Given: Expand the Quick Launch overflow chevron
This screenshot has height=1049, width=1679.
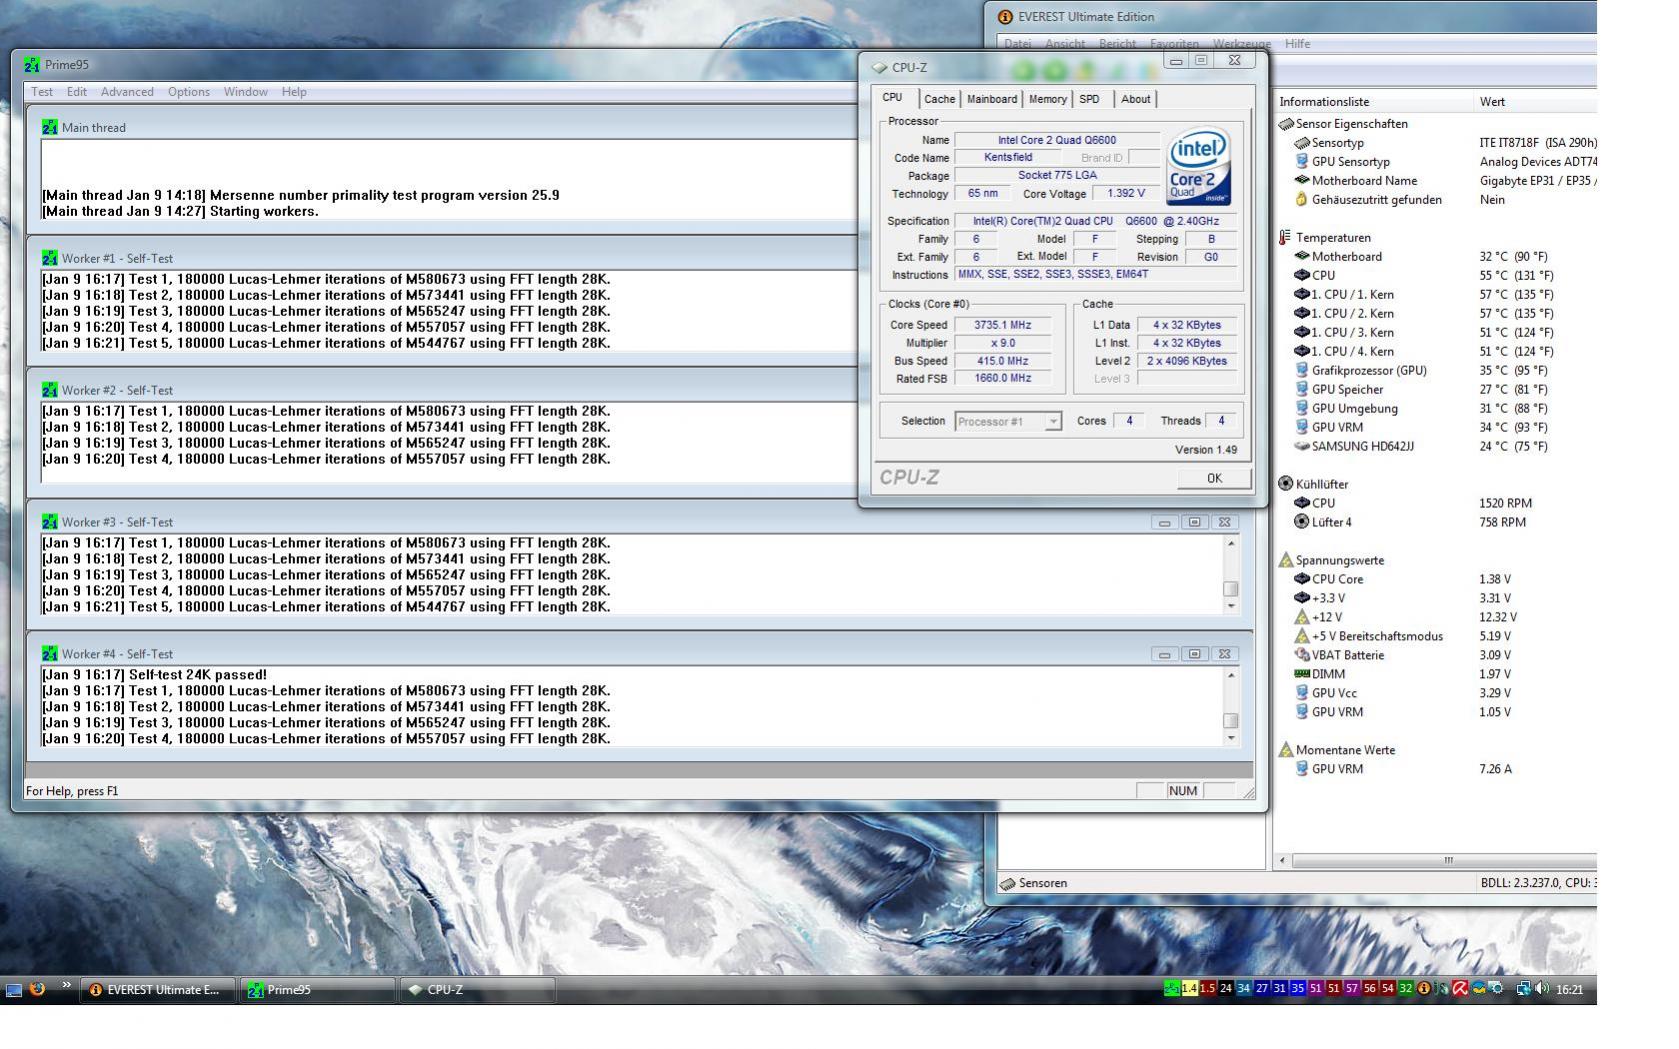Looking at the screenshot, I should (67, 986).
